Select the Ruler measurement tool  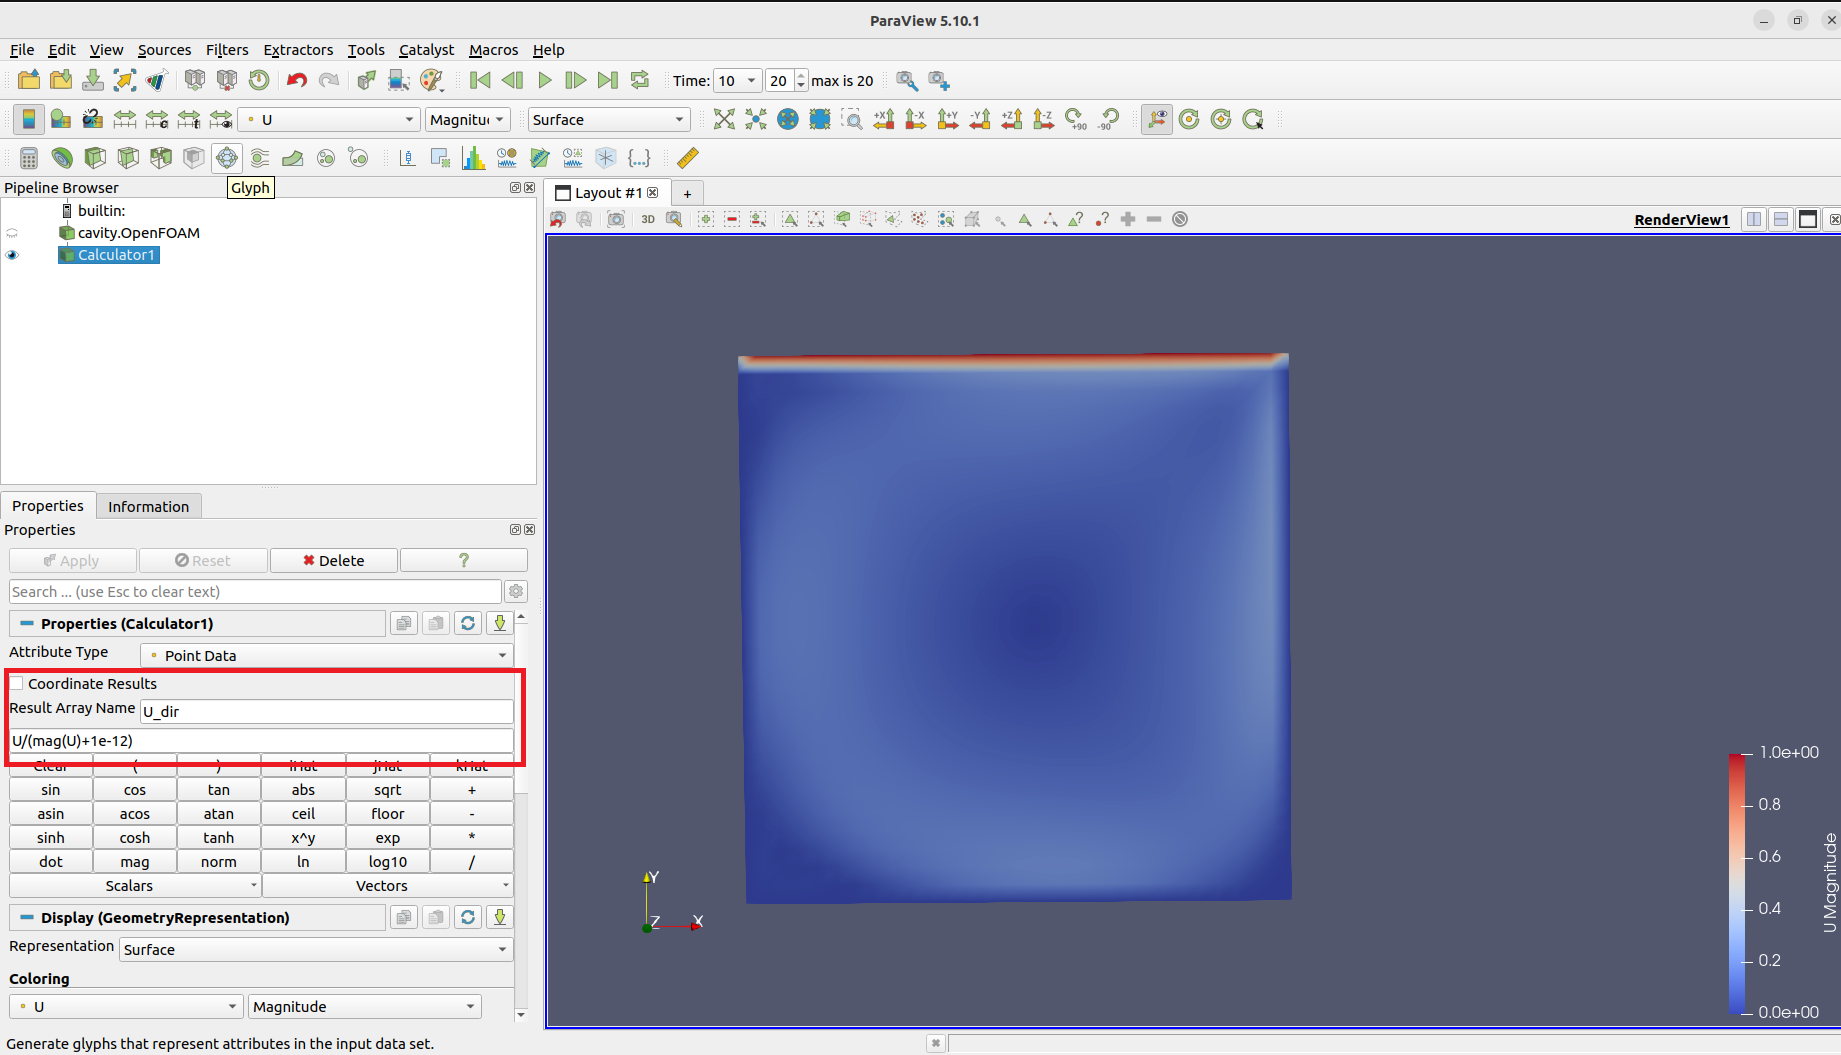click(688, 158)
